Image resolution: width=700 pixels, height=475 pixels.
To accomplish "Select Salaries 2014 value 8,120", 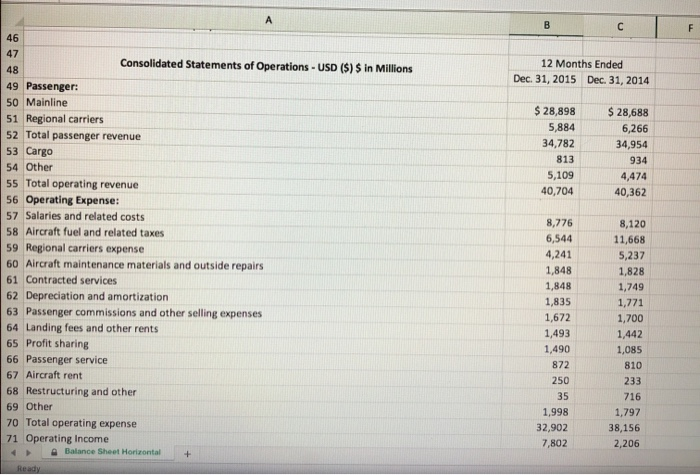I will [633, 224].
